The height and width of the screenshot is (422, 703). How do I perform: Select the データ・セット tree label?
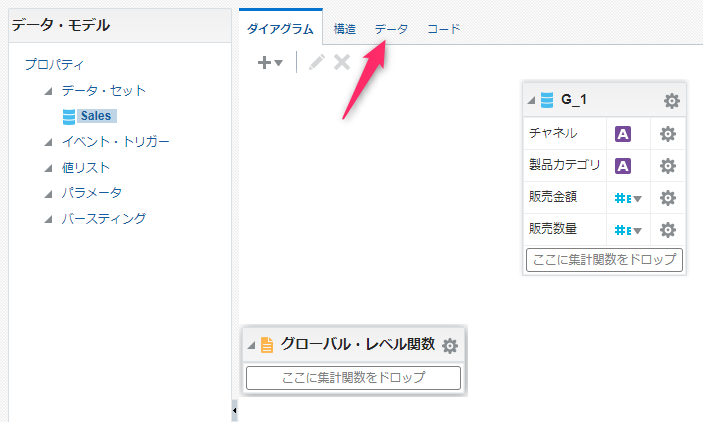pos(104,91)
